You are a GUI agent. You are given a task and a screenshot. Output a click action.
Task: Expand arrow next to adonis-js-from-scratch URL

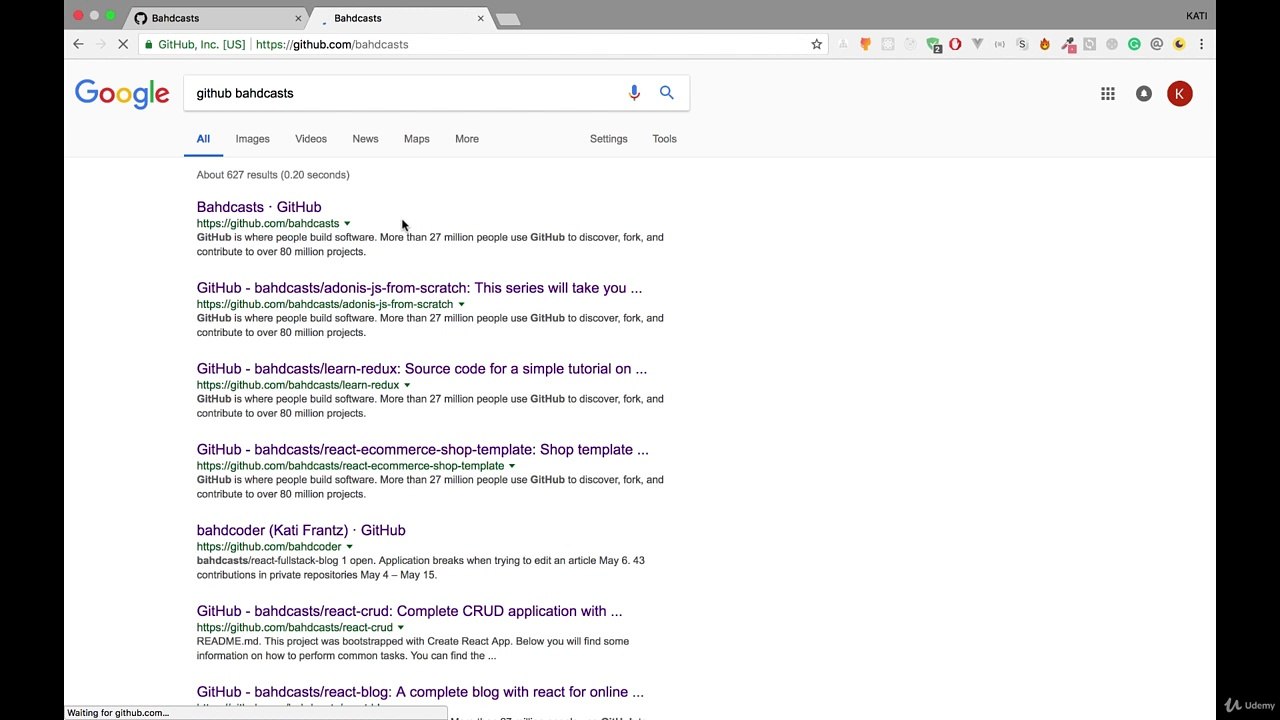(x=461, y=305)
